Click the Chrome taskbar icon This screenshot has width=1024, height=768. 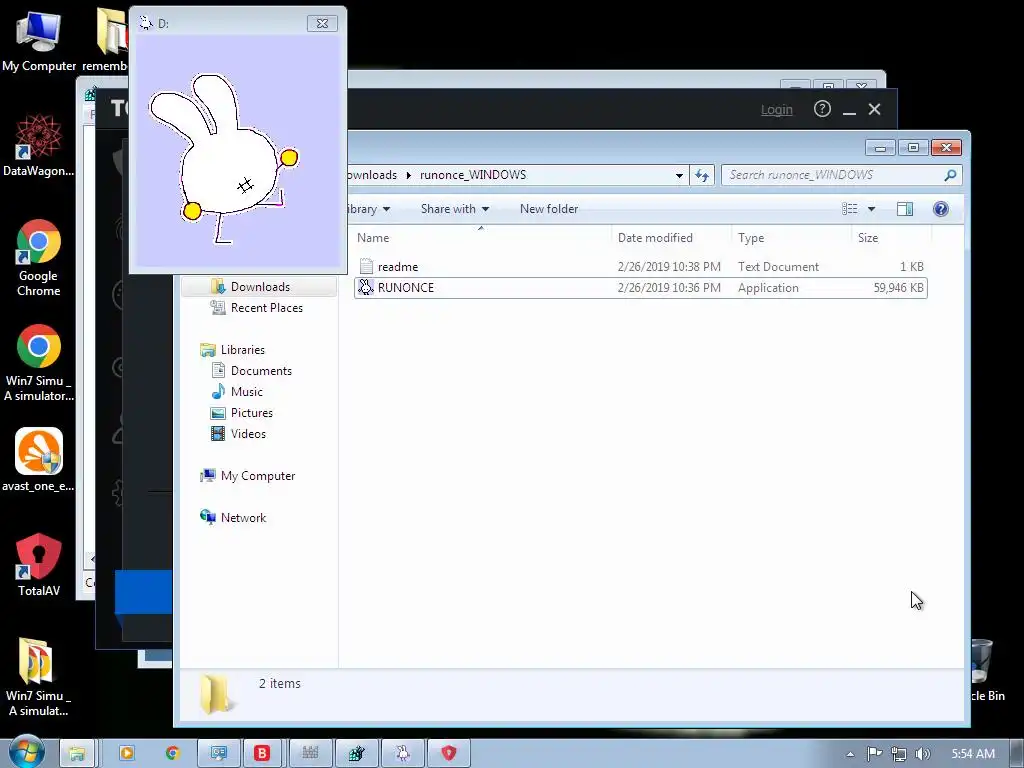172,754
